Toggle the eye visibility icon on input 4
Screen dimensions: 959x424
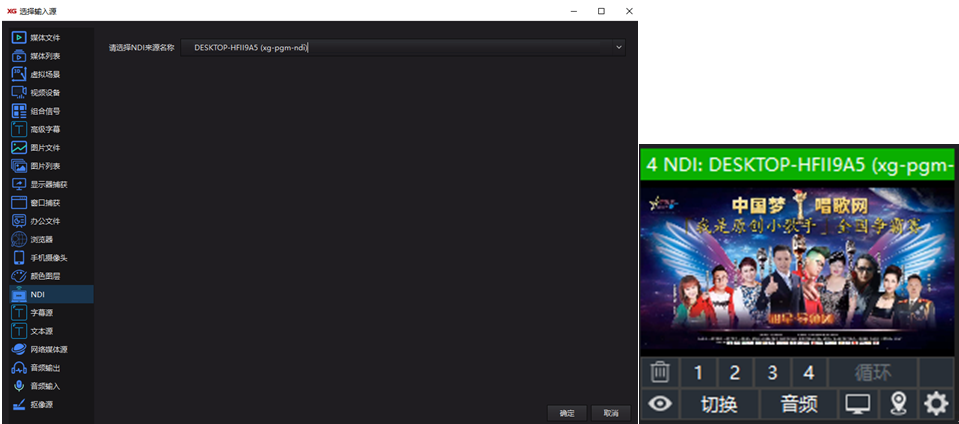659,404
